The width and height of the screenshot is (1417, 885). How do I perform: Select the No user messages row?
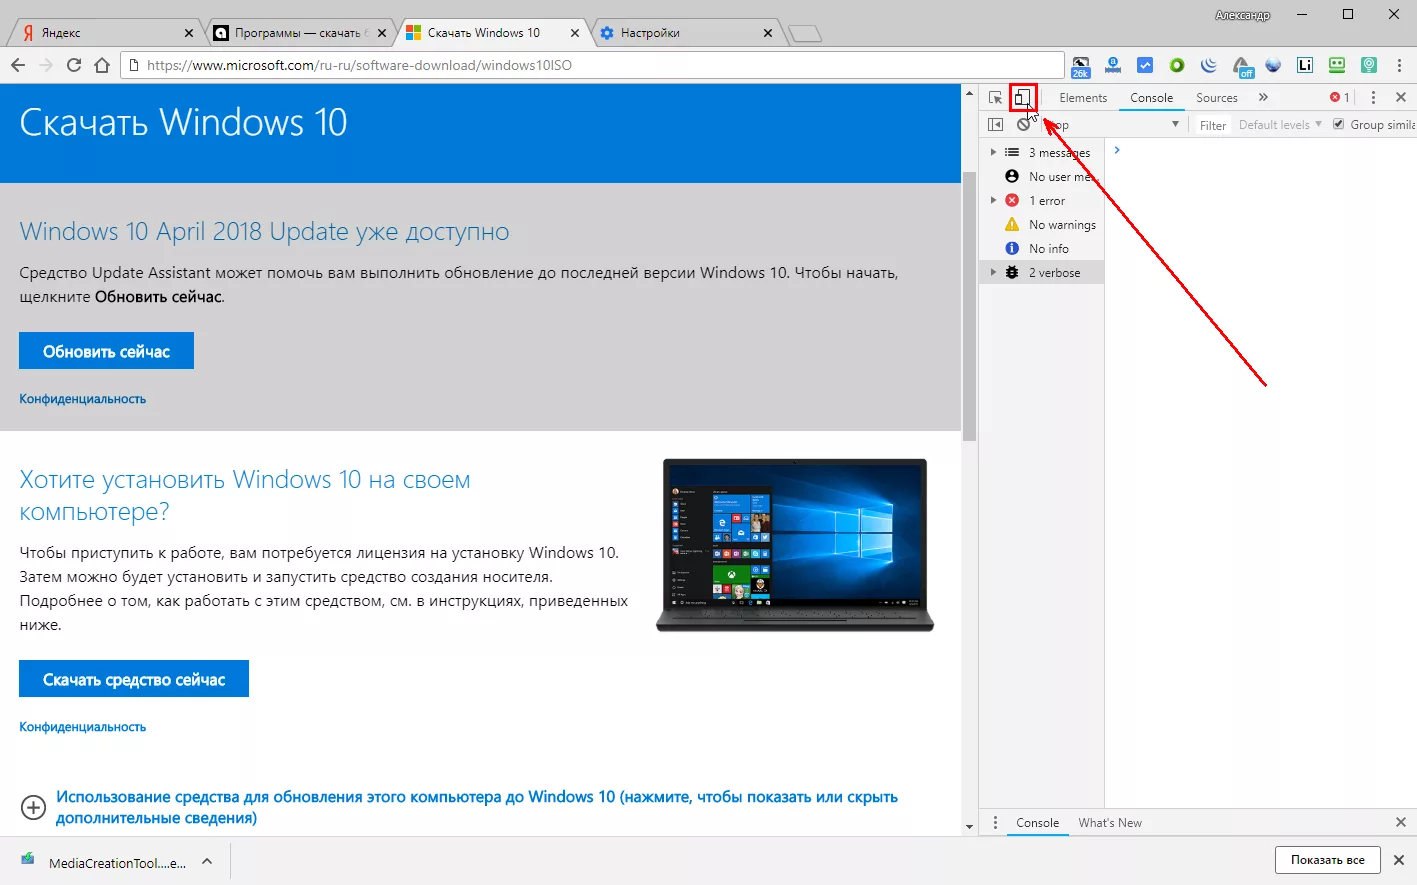click(x=1041, y=176)
